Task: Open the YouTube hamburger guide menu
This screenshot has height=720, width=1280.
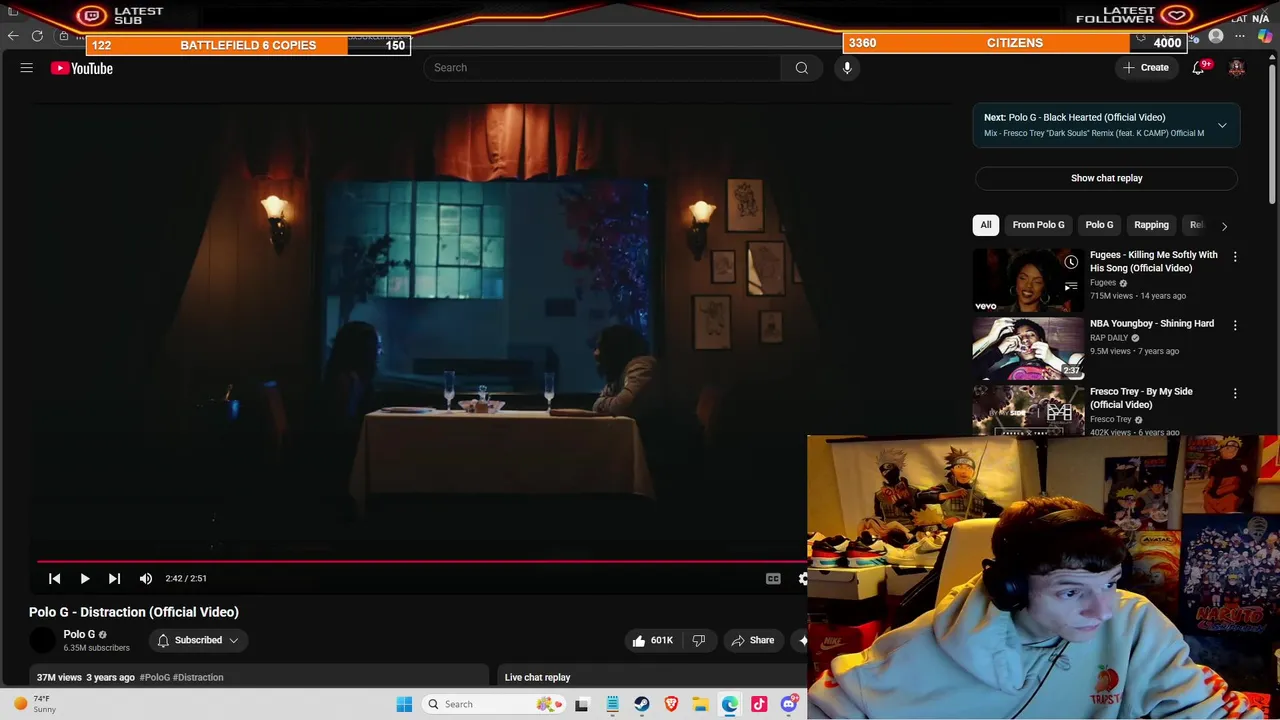Action: [27, 68]
